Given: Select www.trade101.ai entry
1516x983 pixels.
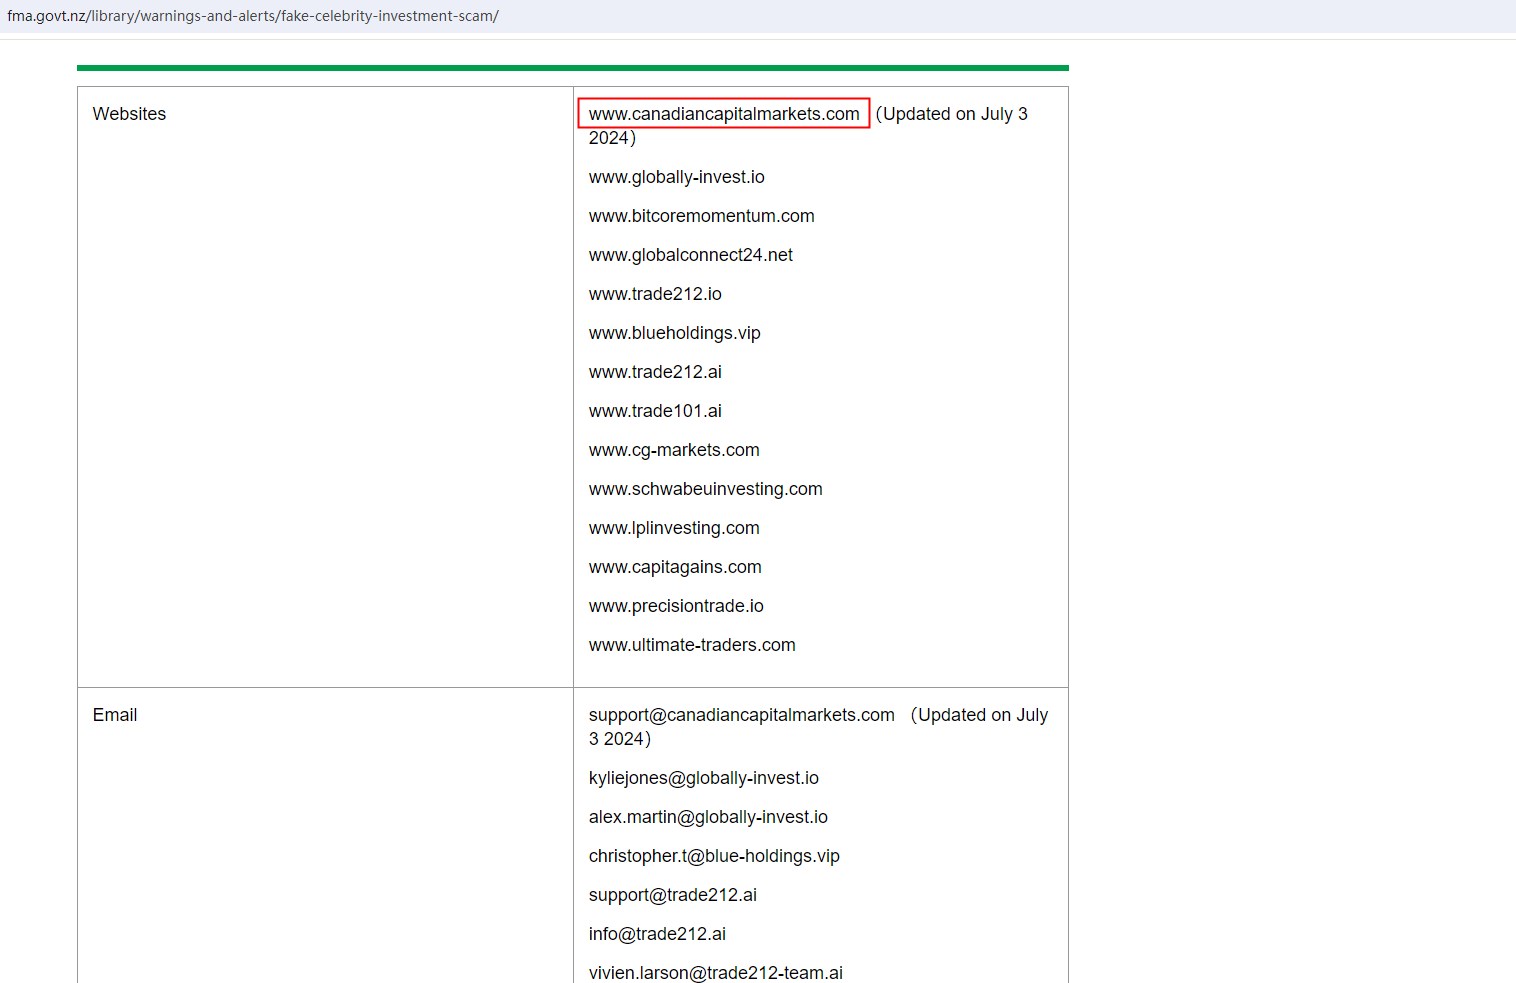Looking at the screenshot, I should (655, 411).
